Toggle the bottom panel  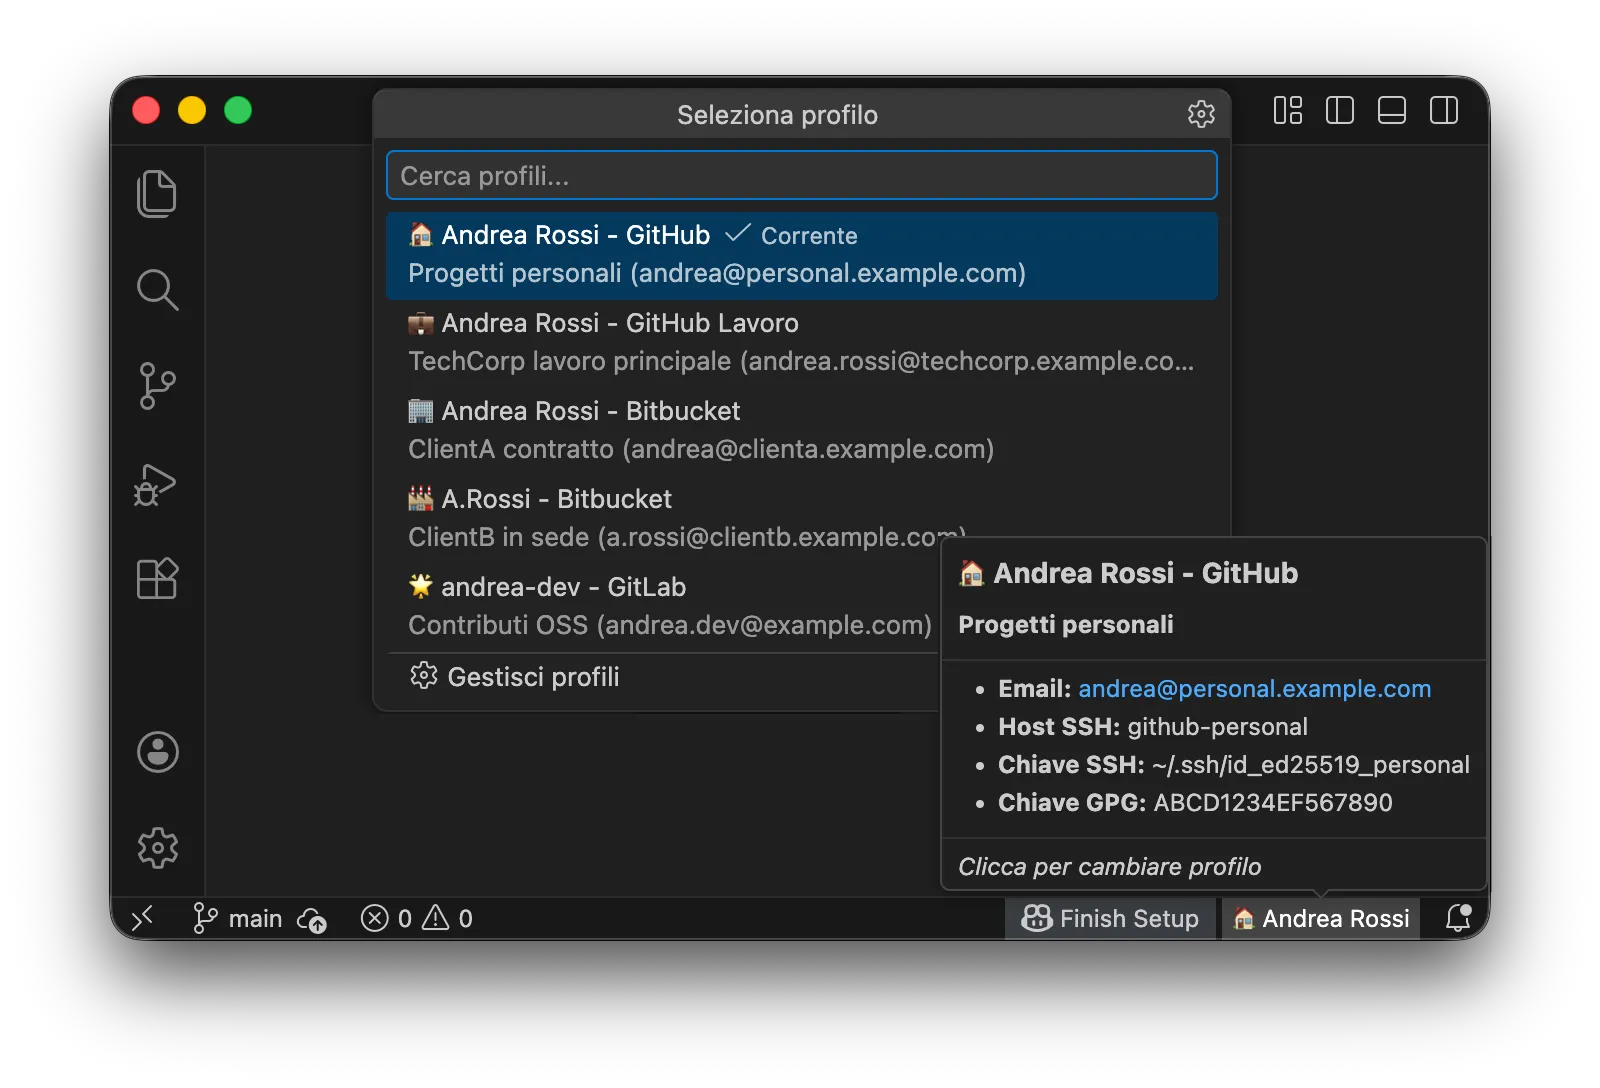[x=1392, y=110]
